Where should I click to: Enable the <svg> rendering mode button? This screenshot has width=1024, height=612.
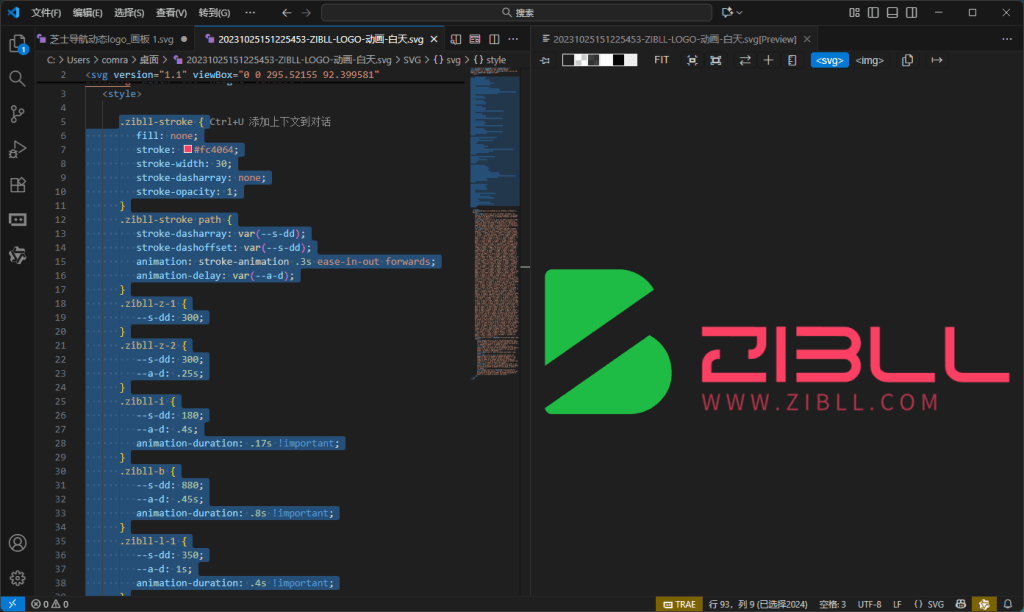pyautogui.click(x=830, y=60)
